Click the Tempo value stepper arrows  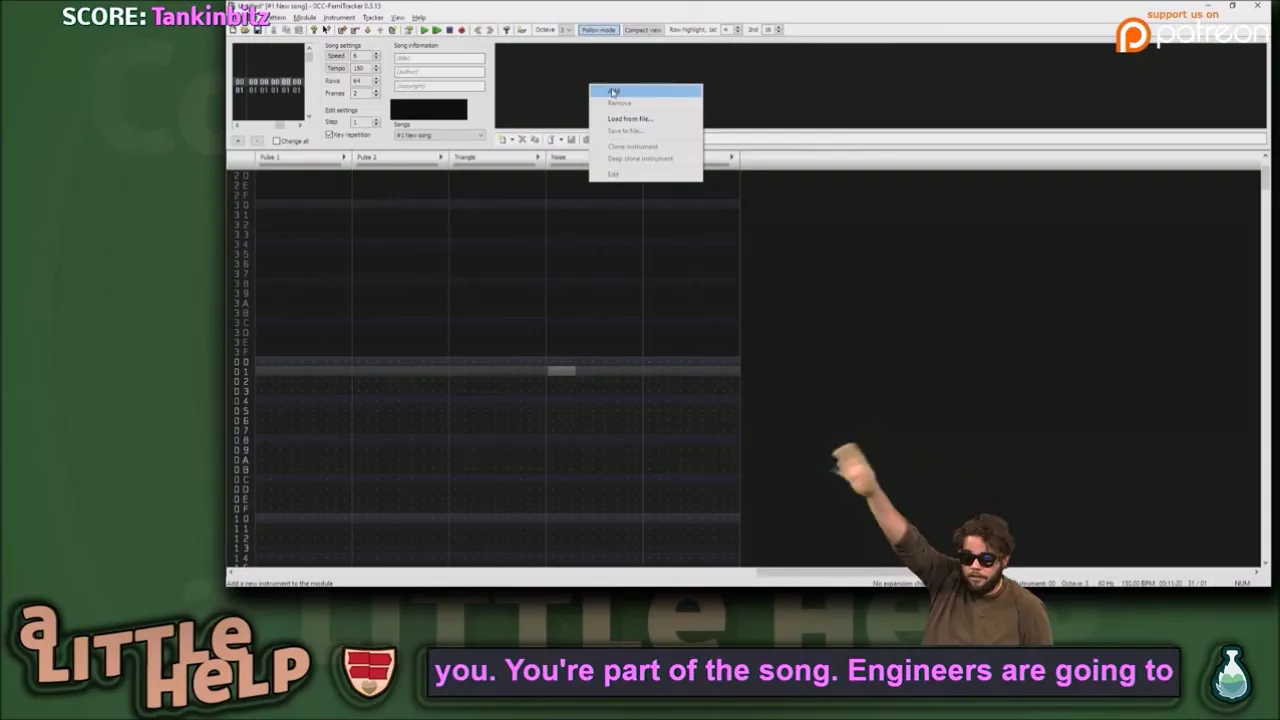point(376,68)
